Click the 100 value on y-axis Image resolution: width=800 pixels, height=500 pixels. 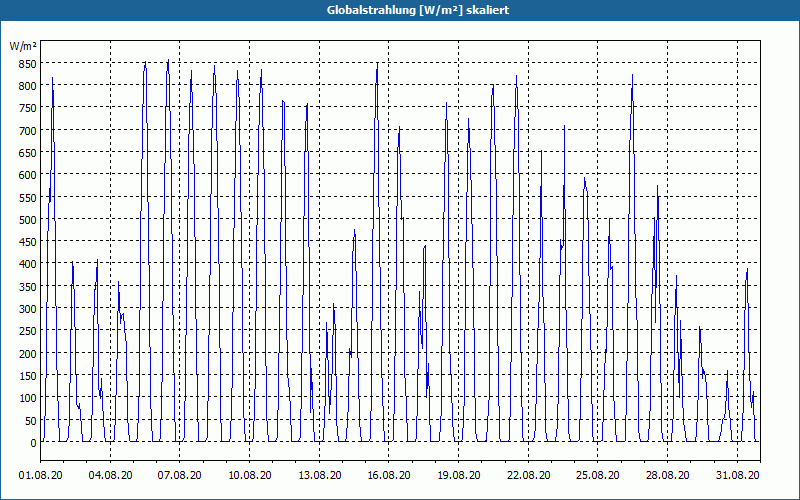coord(28,398)
